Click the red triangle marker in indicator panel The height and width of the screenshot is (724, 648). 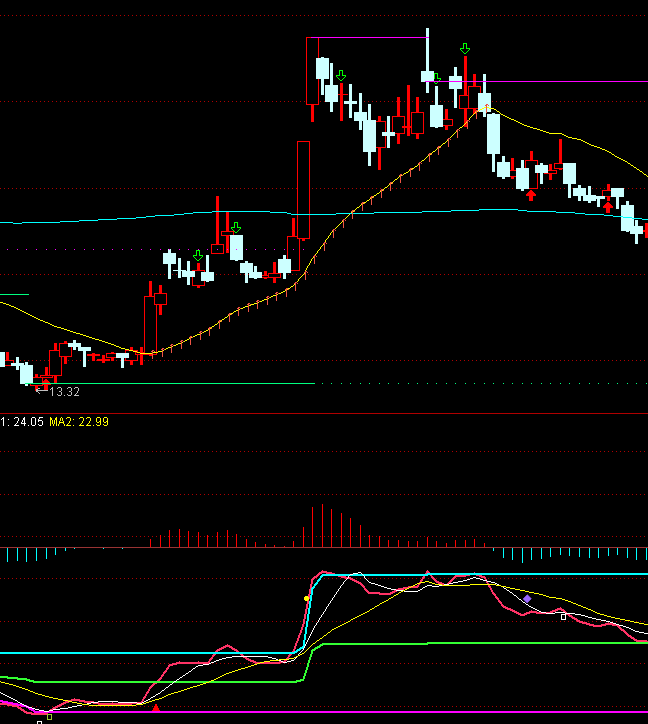[x=156, y=707]
